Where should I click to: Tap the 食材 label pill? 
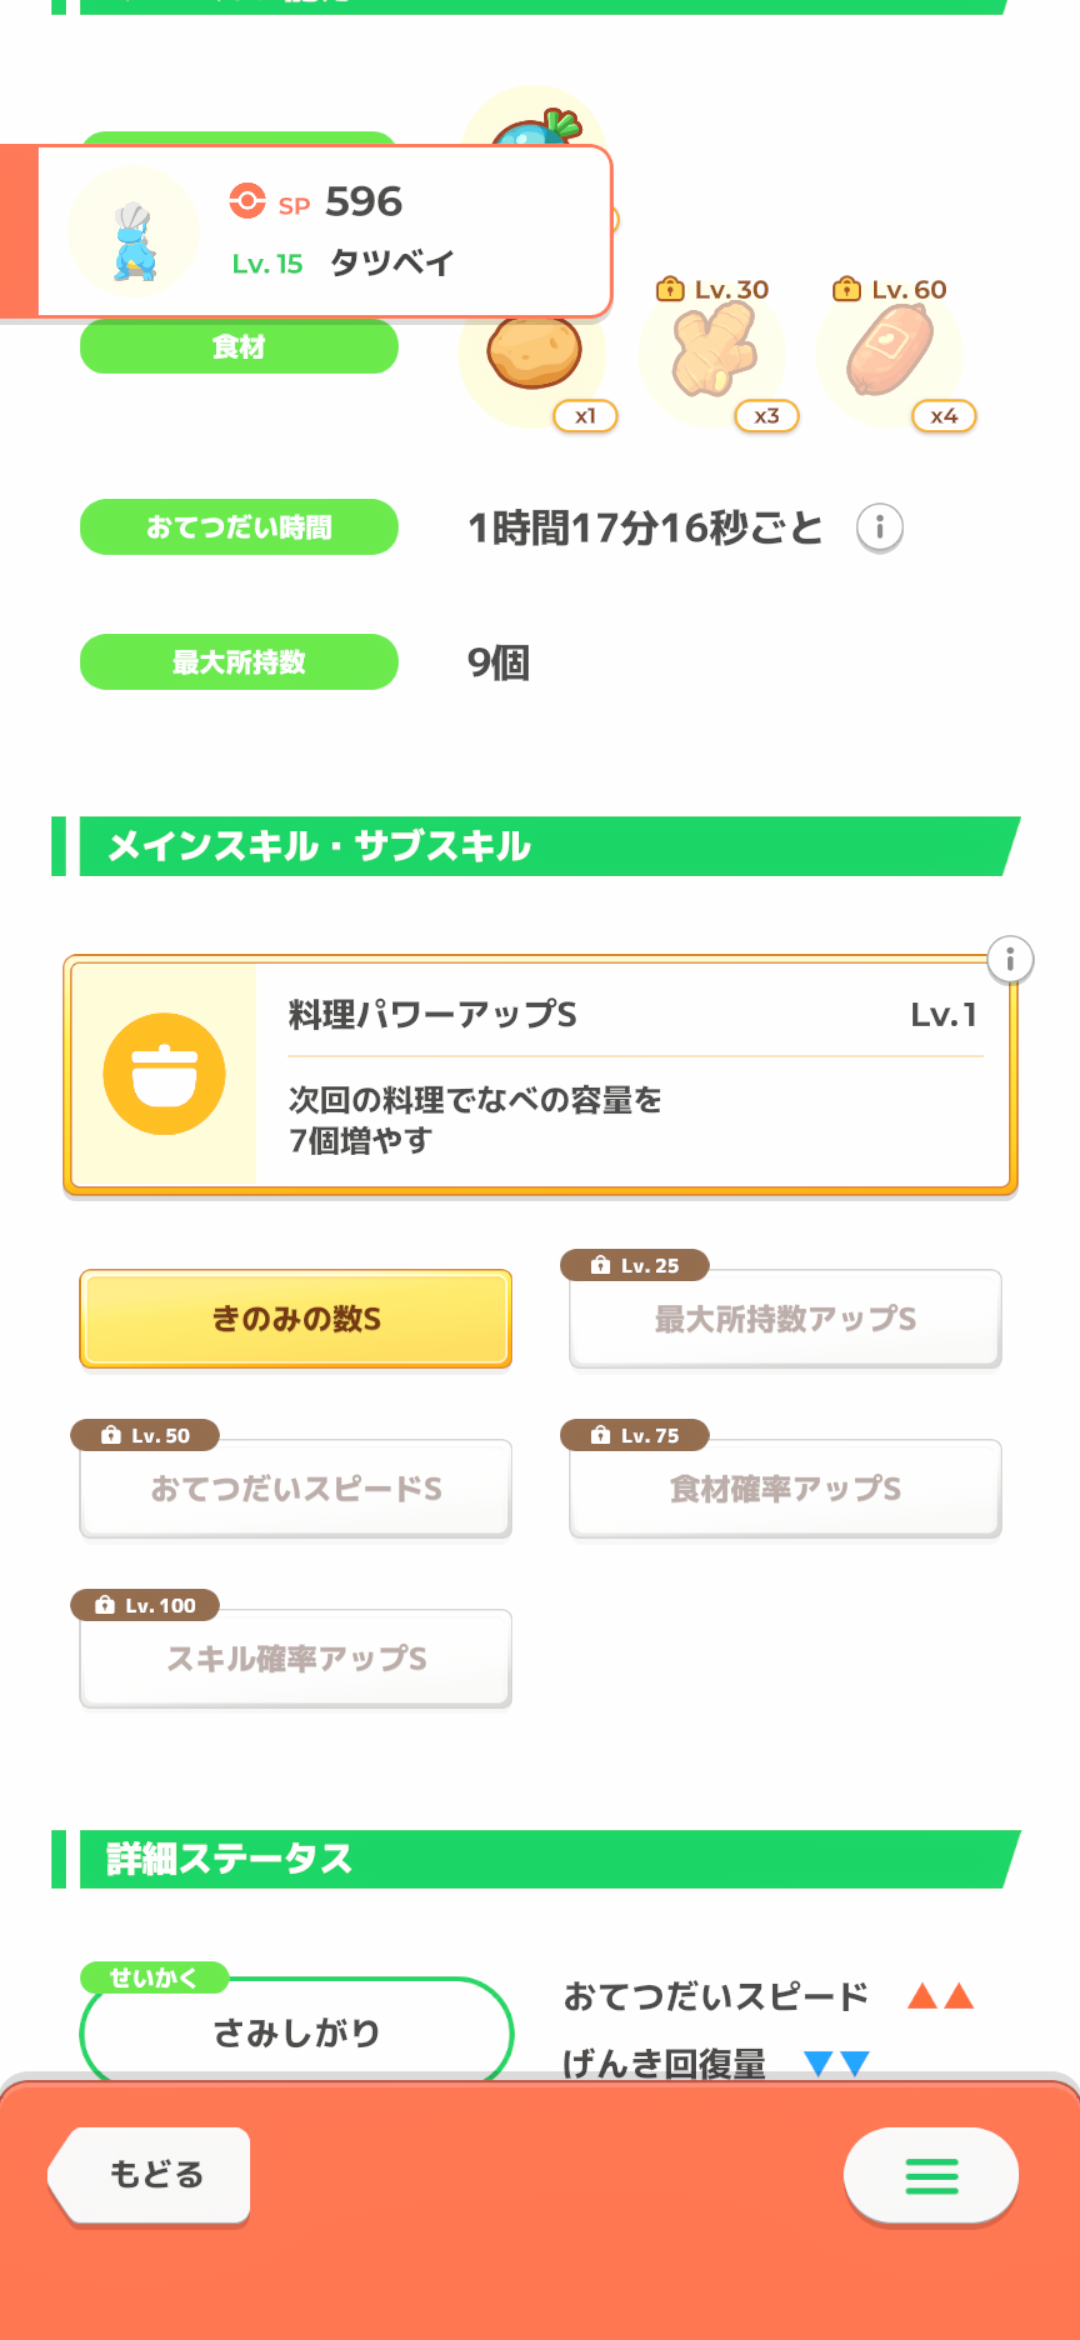click(x=239, y=347)
